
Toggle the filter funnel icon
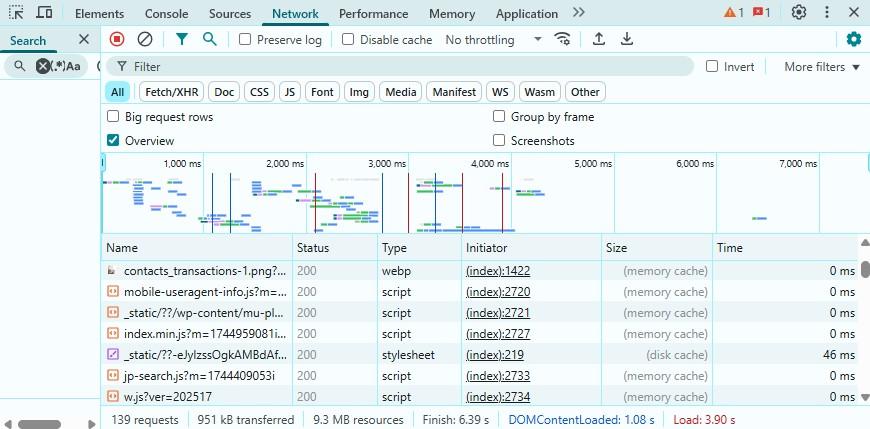[181, 39]
